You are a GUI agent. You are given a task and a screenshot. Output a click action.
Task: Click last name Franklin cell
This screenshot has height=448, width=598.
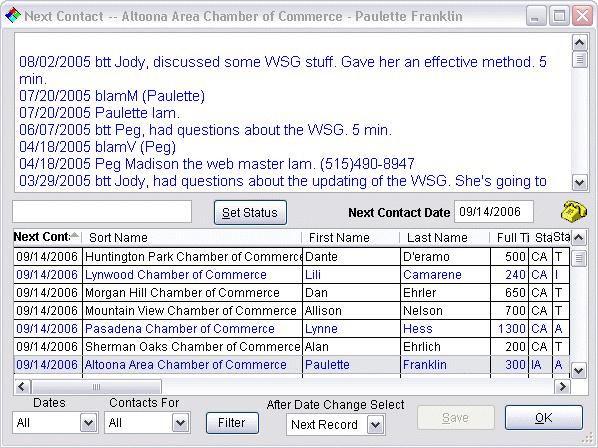445,365
